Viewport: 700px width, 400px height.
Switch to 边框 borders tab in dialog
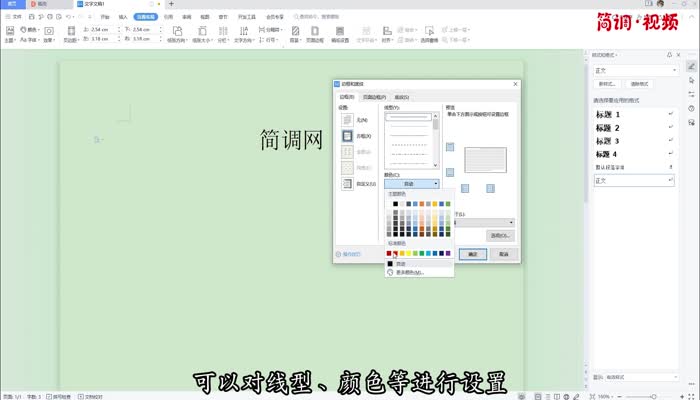(346, 97)
